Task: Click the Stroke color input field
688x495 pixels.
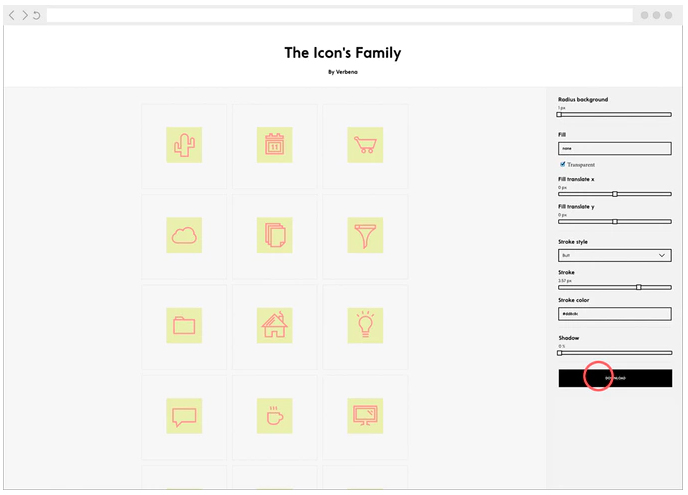Action: click(615, 314)
